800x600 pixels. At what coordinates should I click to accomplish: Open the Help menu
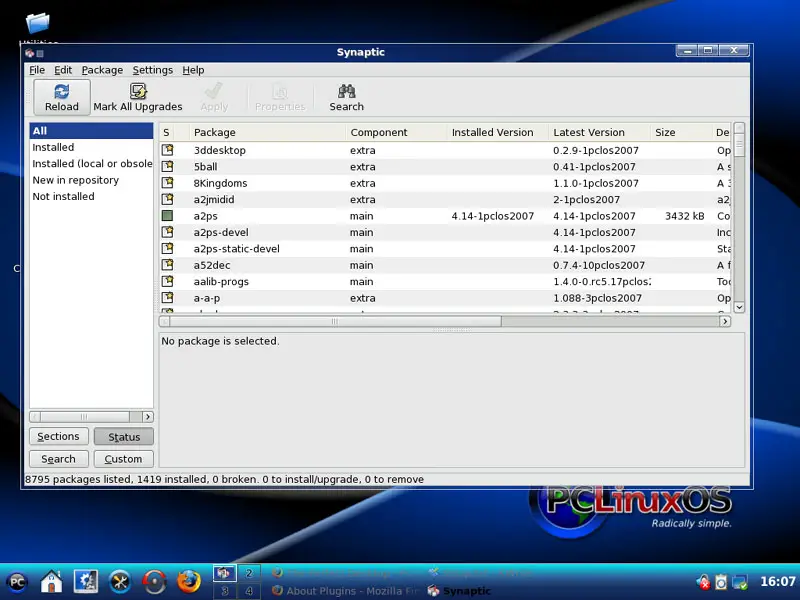point(193,70)
